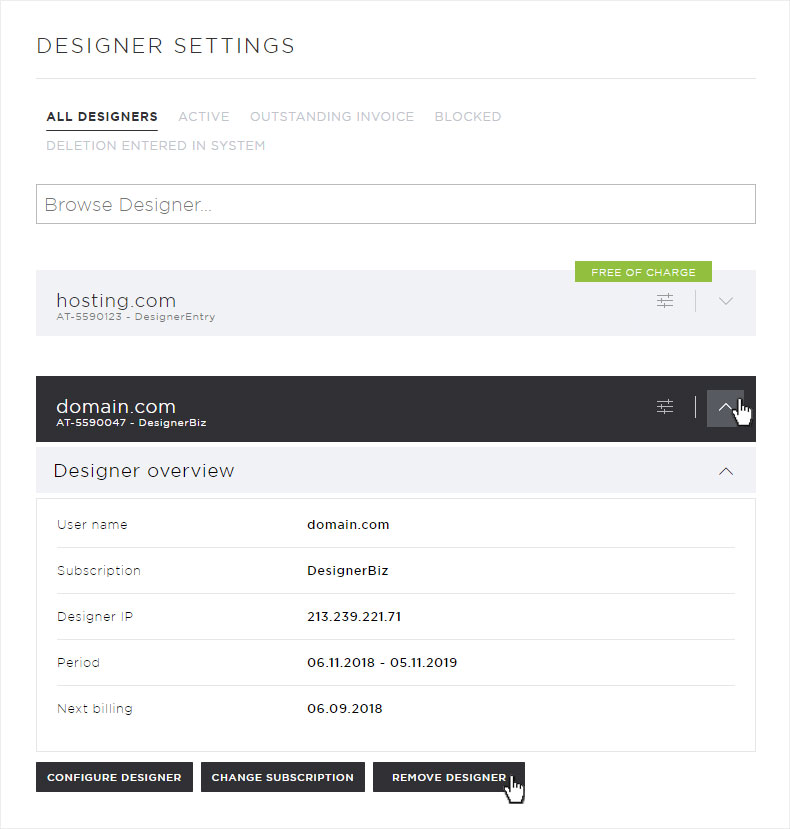The height and width of the screenshot is (829, 790).
Task: Click the Period value 06.11.2018 - 05.11.2019
Action: [382, 662]
